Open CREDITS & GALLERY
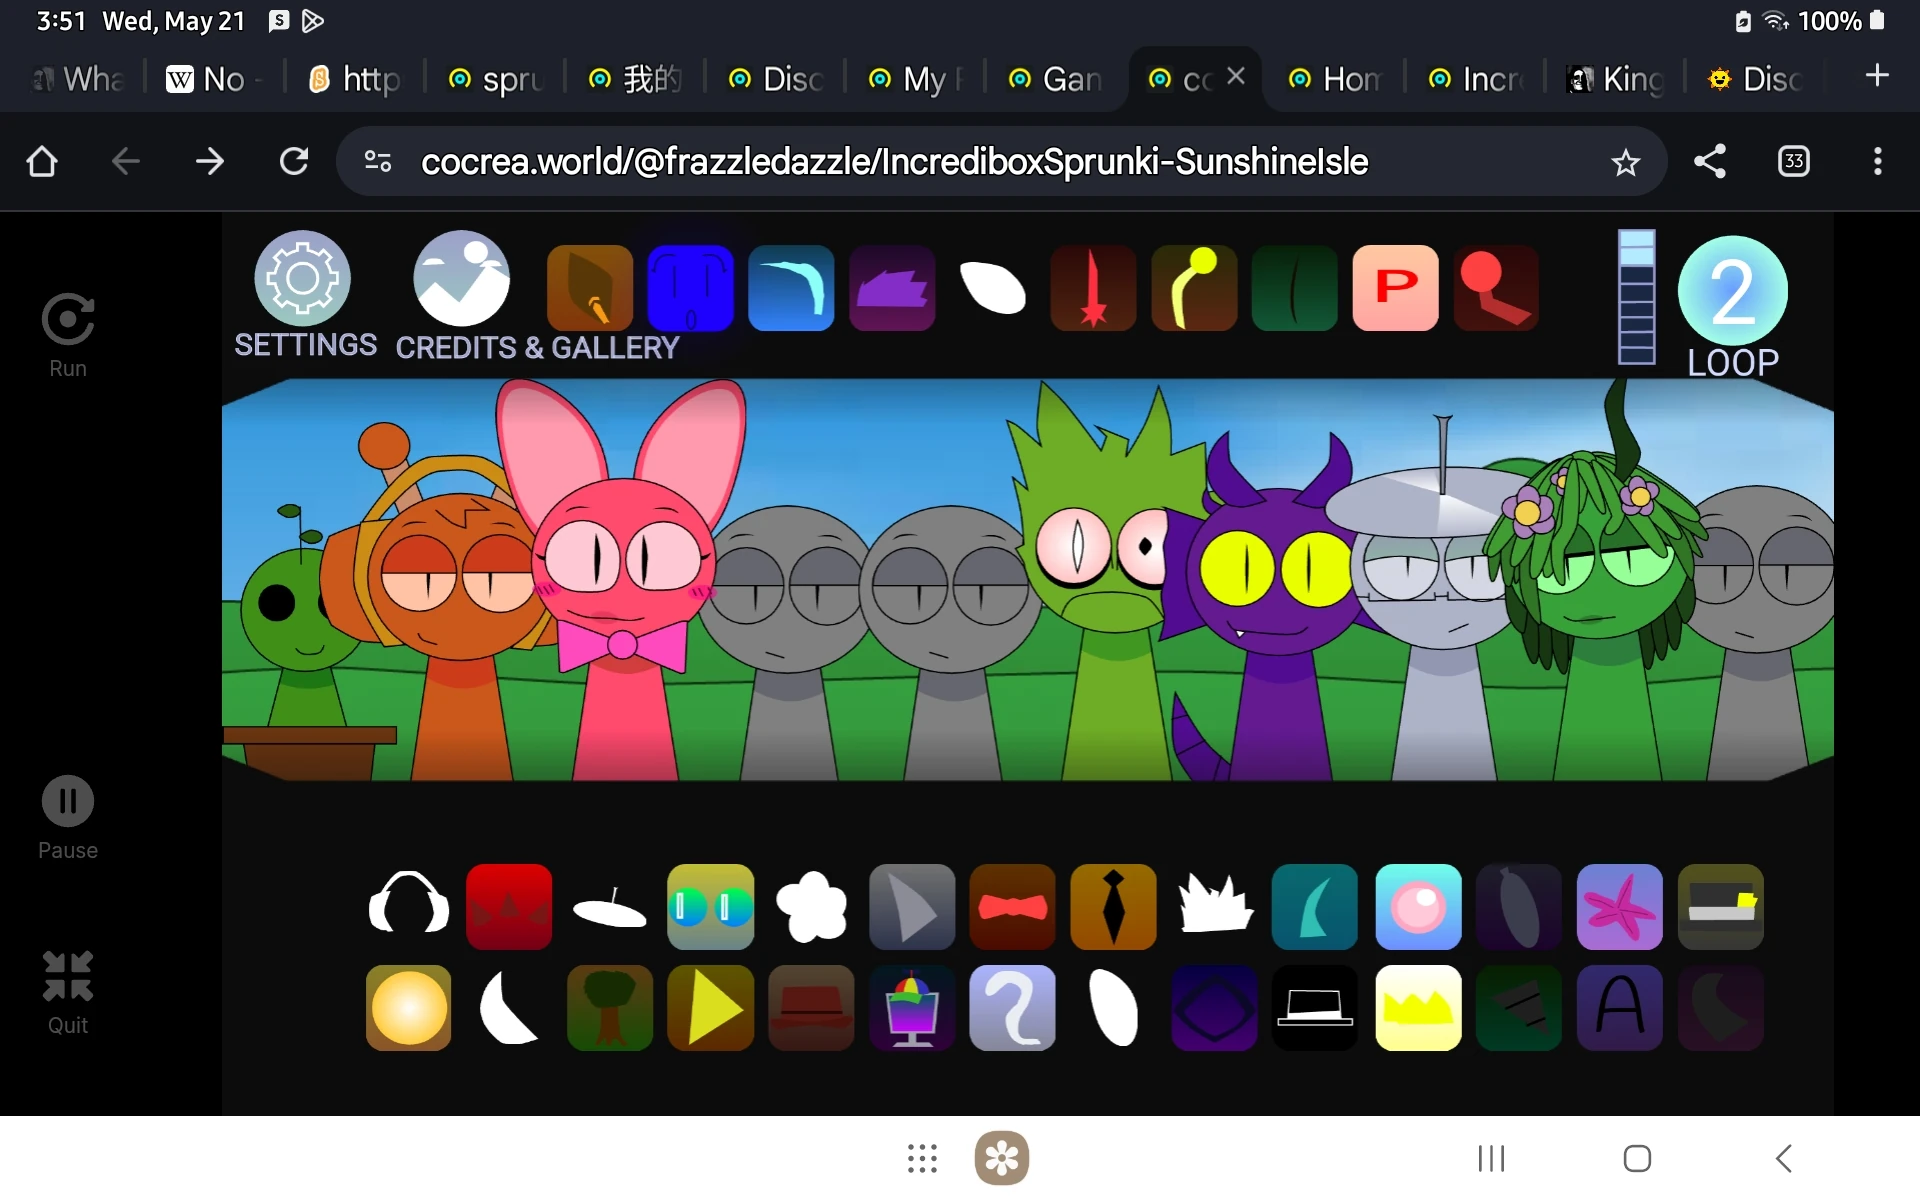1920x1200 pixels. (x=461, y=279)
